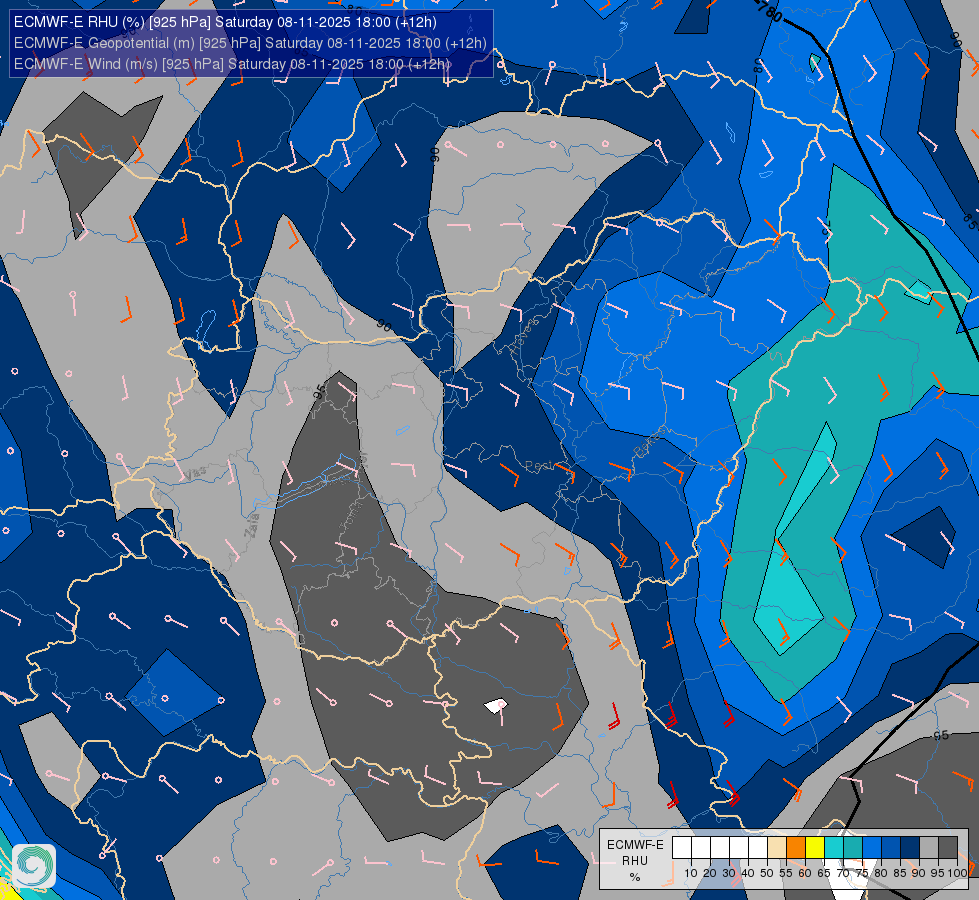Pick the teal 70-75 legend swatch
Image resolution: width=979 pixels, height=900 pixels.
coord(853,848)
